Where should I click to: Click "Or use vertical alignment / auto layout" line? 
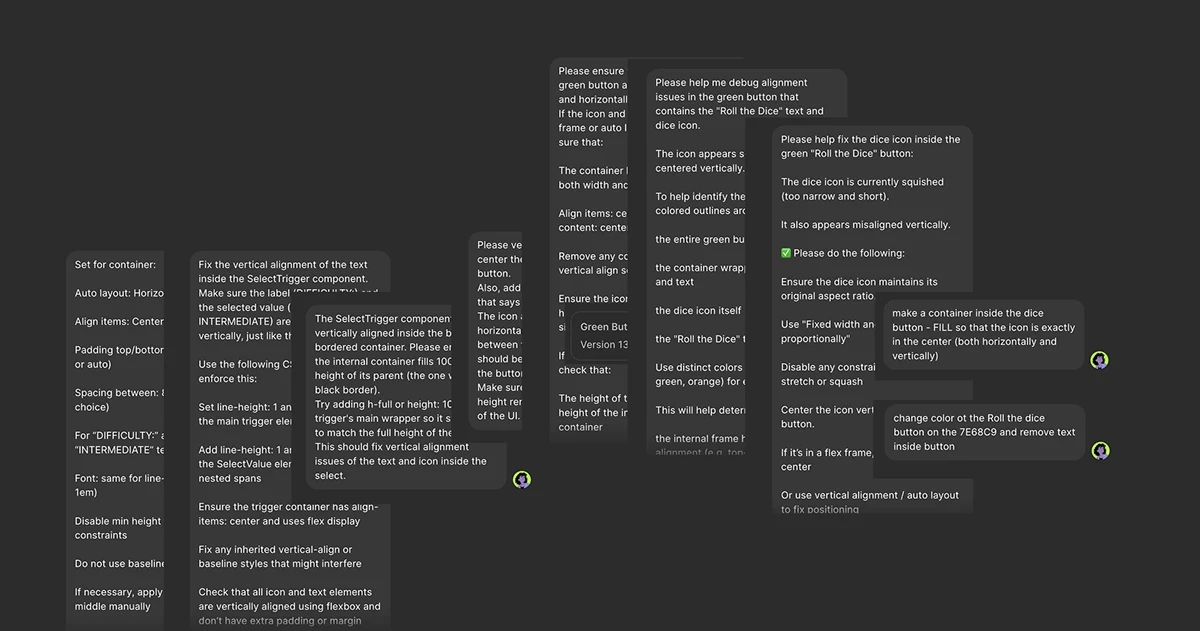[869, 495]
